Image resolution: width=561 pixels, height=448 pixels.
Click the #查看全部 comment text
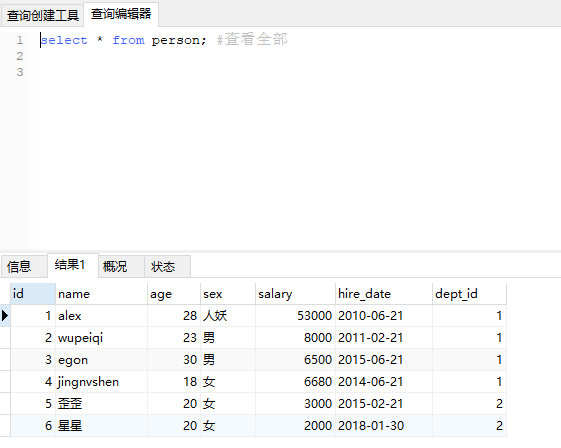(x=252, y=39)
